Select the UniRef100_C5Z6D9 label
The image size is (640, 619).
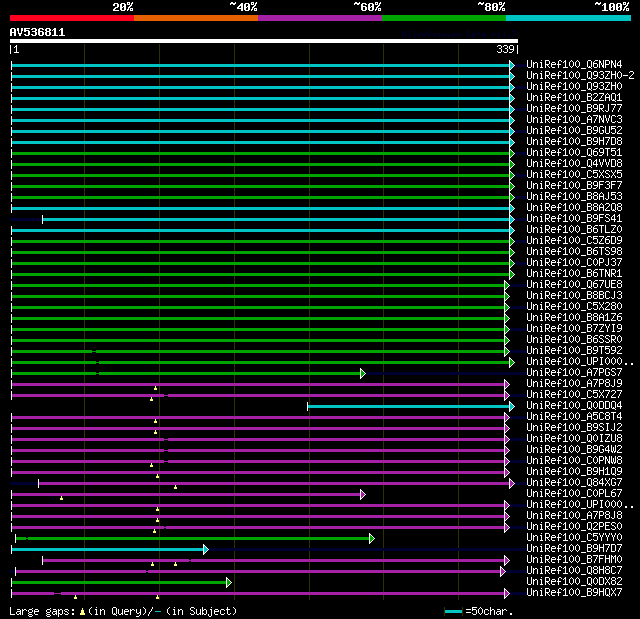[574, 241]
